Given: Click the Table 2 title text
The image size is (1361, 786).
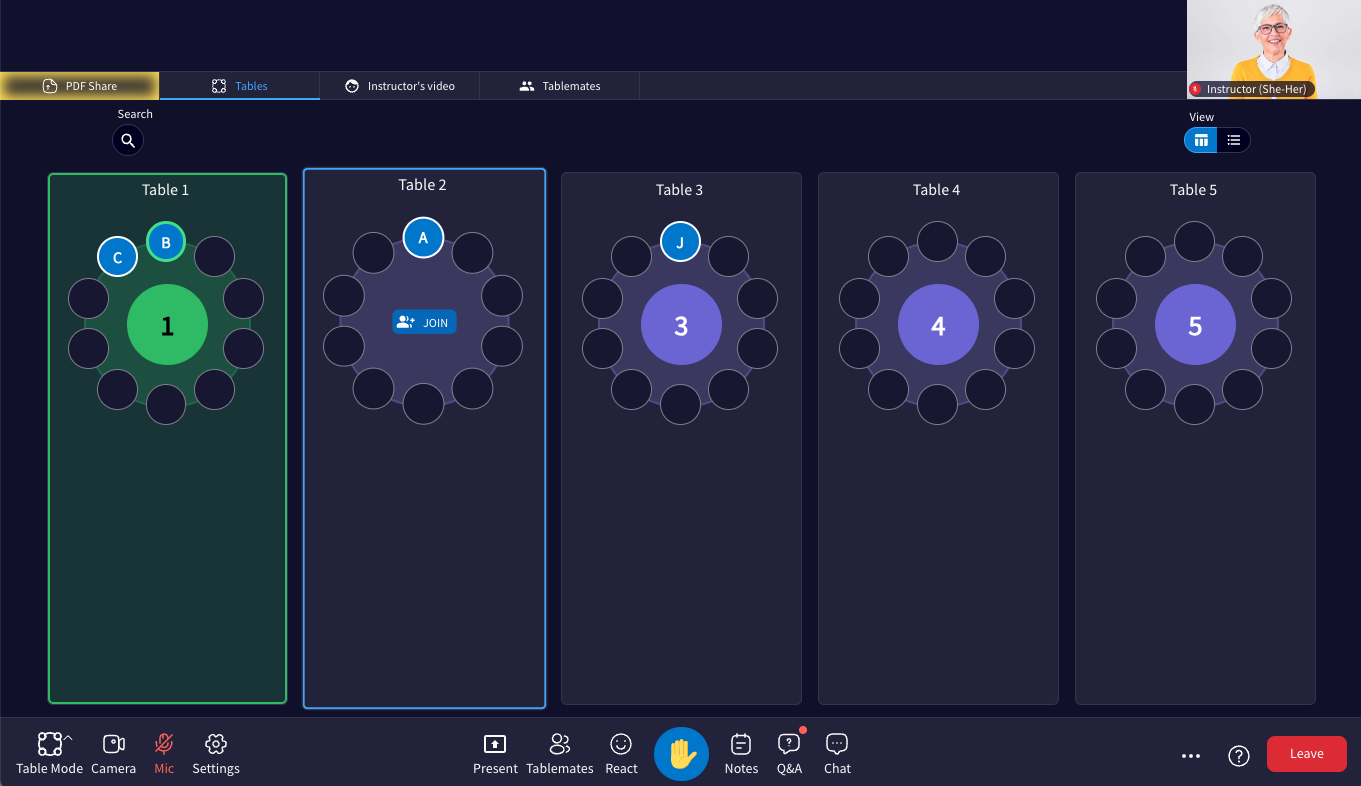Looking at the screenshot, I should coord(422,185).
